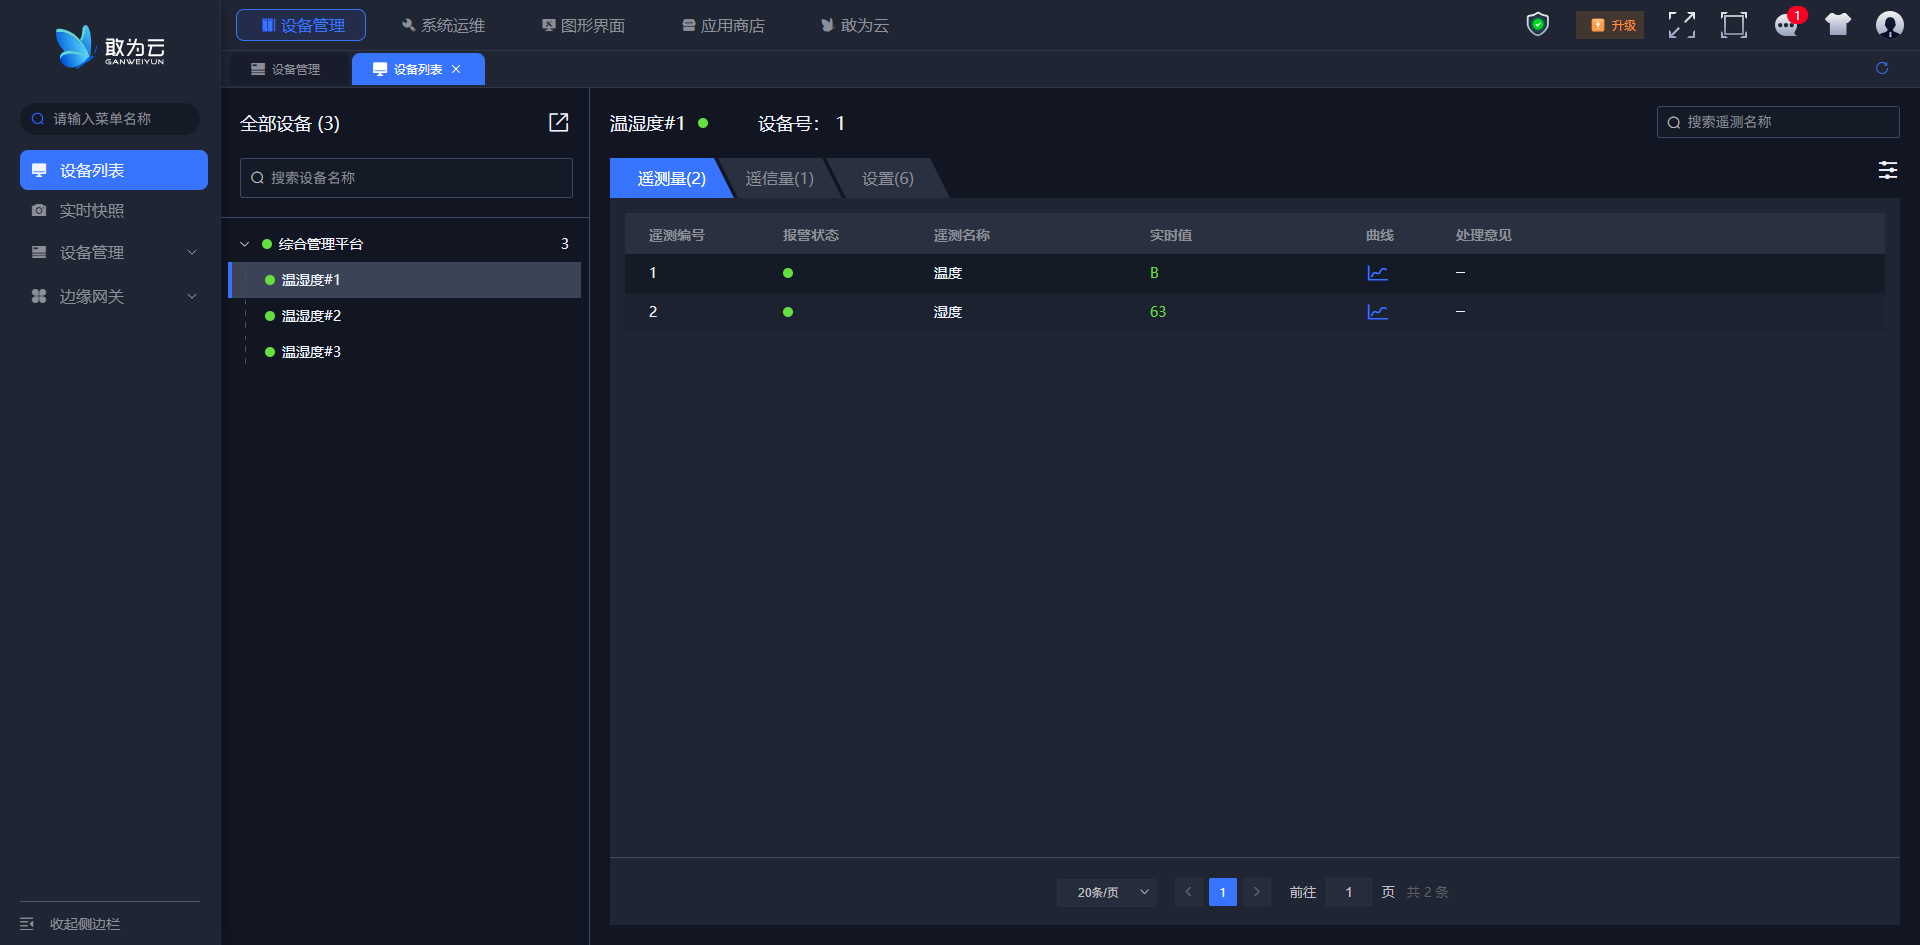Click the refresh icon below the avatar

(x=1882, y=68)
